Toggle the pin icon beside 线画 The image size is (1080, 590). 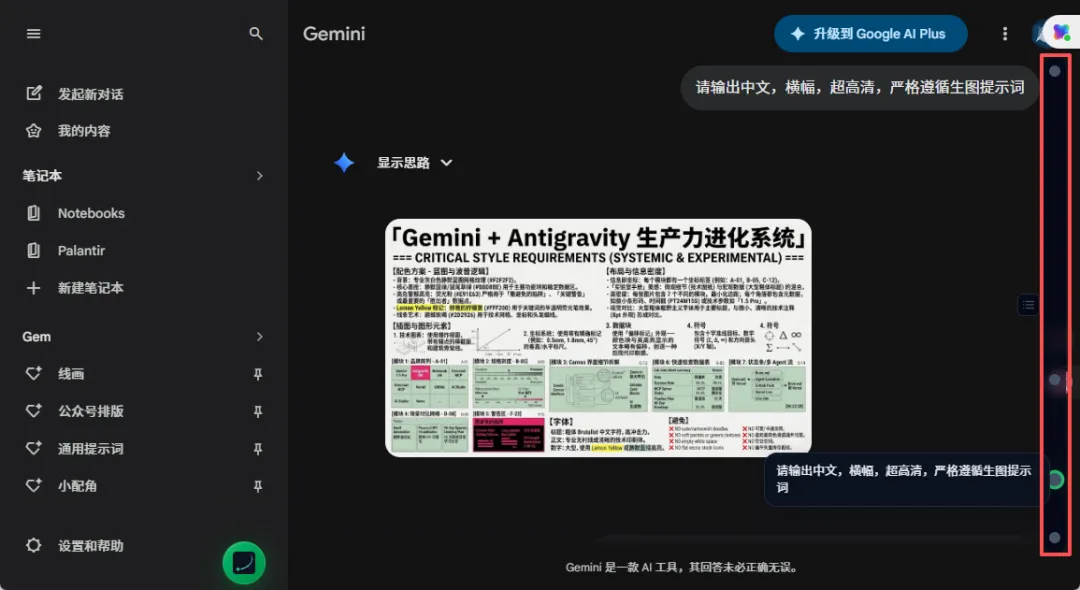[x=258, y=375]
